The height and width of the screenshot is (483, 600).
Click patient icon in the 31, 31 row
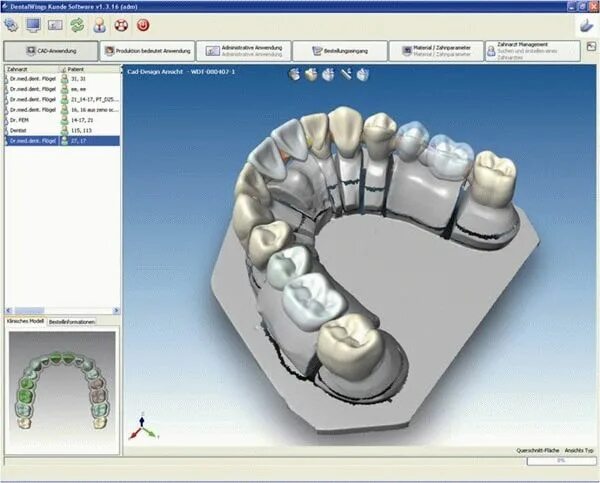(x=64, y=78)
